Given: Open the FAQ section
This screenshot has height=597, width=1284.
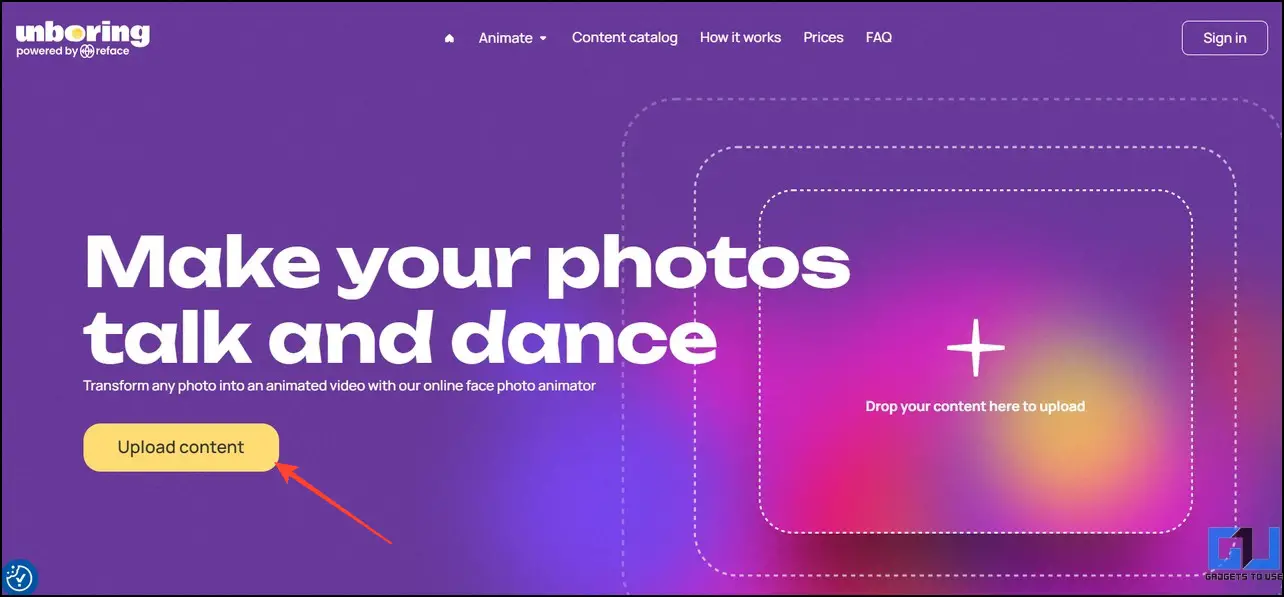Looking at the screenshot, I should point(879,37).
